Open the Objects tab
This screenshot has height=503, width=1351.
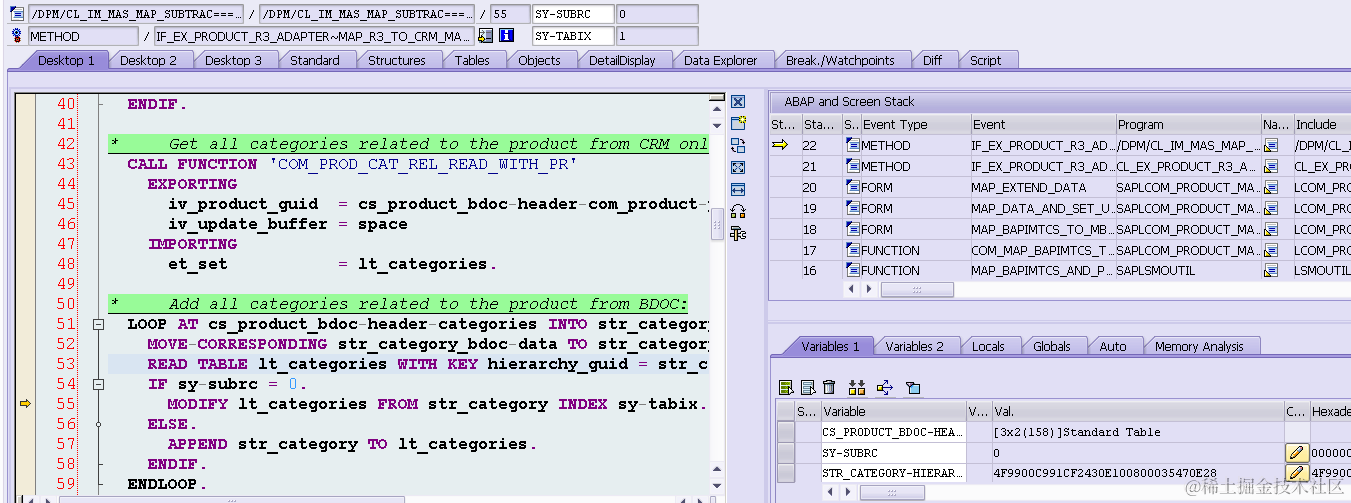pyautogui.click(x=539, y=60)
